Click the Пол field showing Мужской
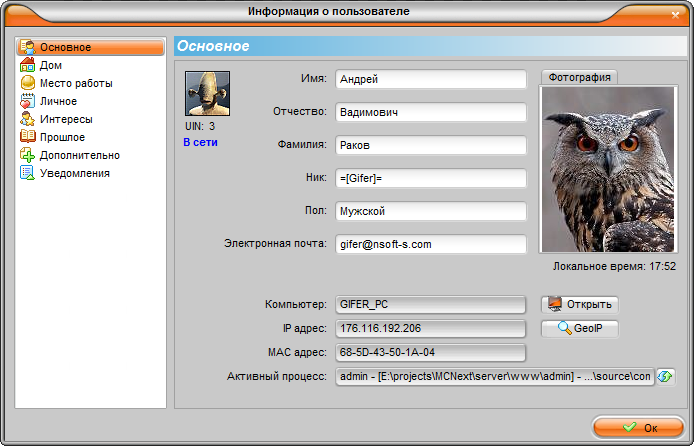 click(431, 211)
